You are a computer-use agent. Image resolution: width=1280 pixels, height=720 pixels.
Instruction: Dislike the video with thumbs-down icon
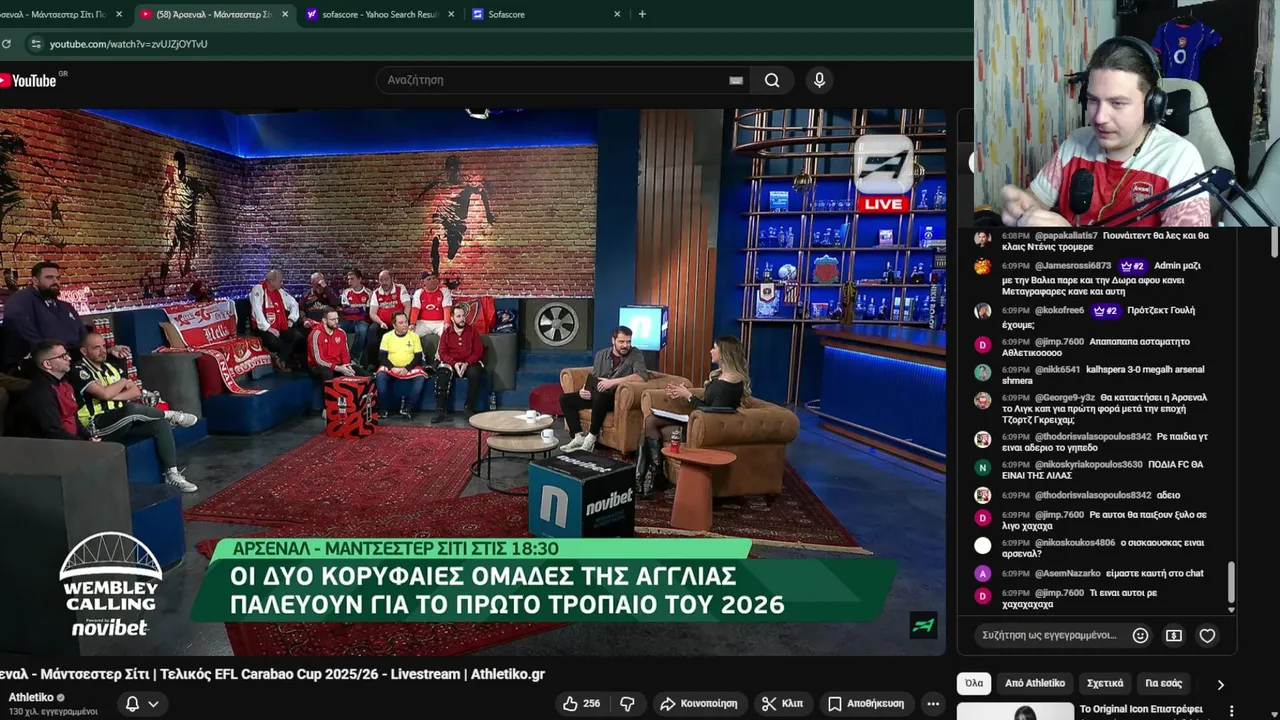point(627,703)
